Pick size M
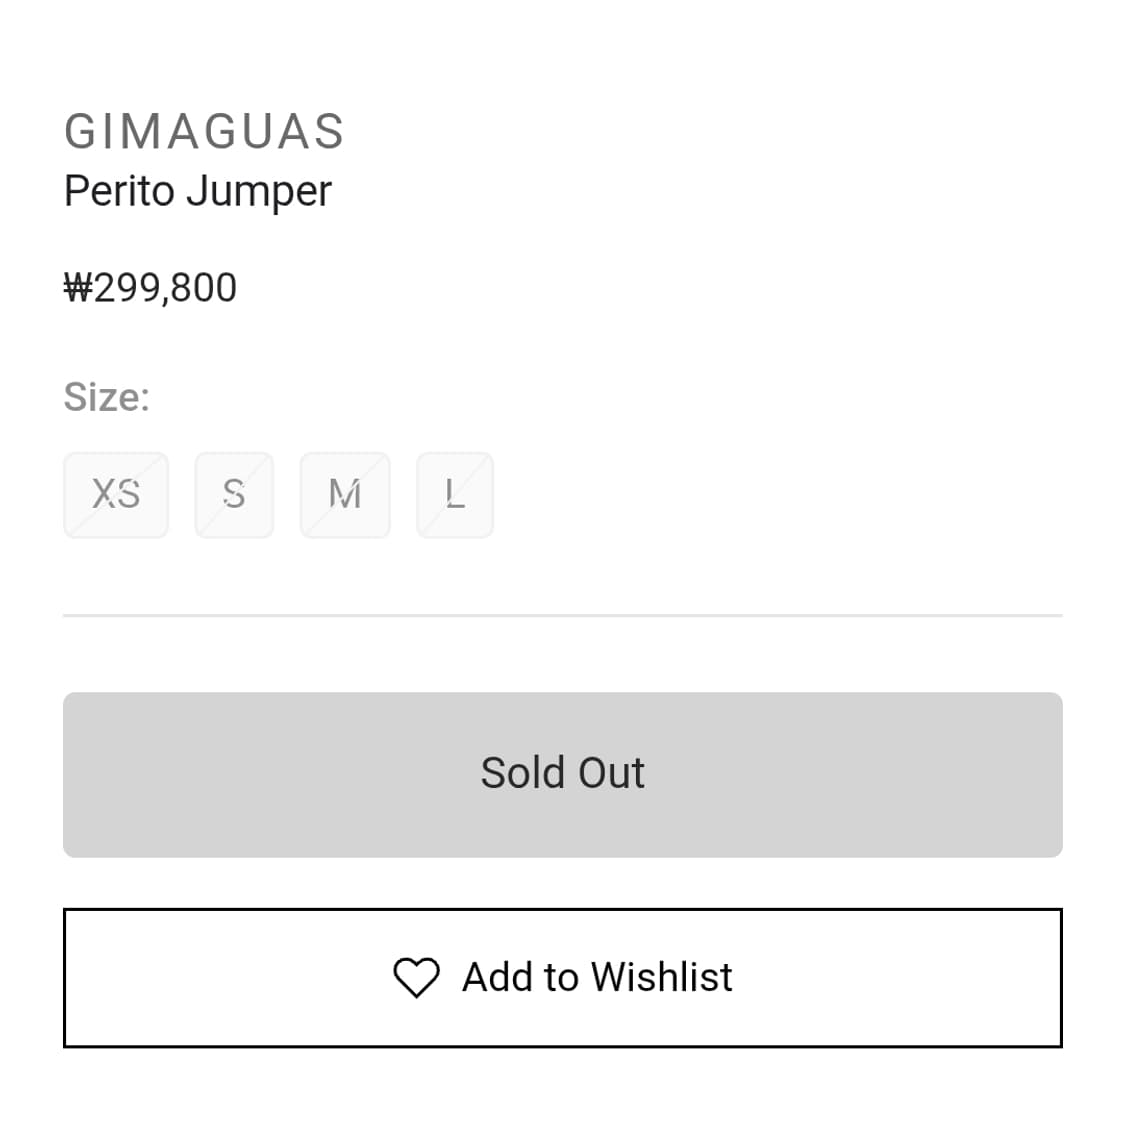The height and width of the screenshot is (1125, 1125). click(345, 494)
